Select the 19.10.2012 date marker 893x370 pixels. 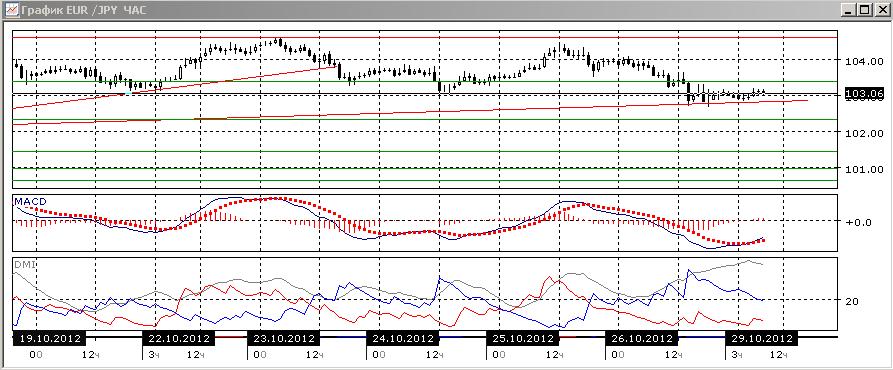pos(49,338)
